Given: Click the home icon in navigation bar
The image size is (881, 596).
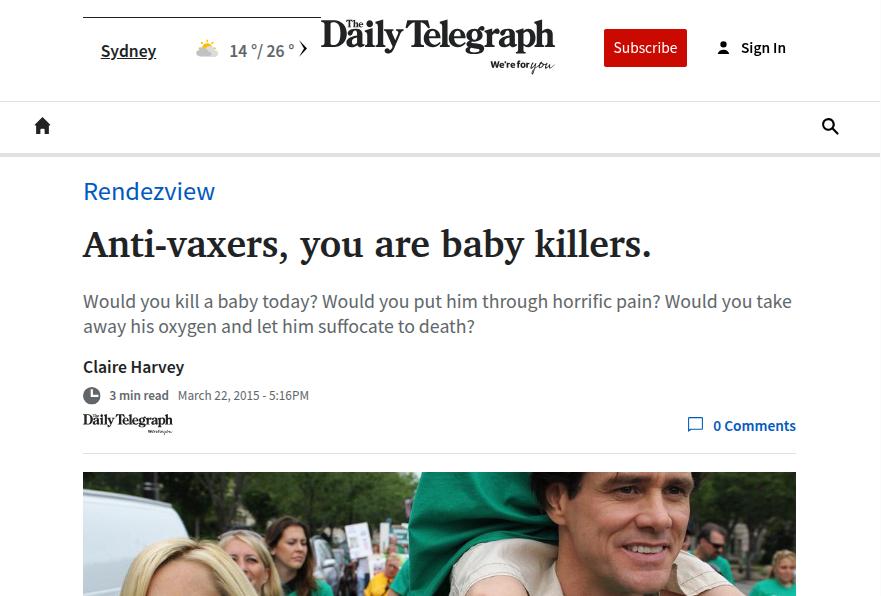Looking at the screenshot, I should coord(43,126).
